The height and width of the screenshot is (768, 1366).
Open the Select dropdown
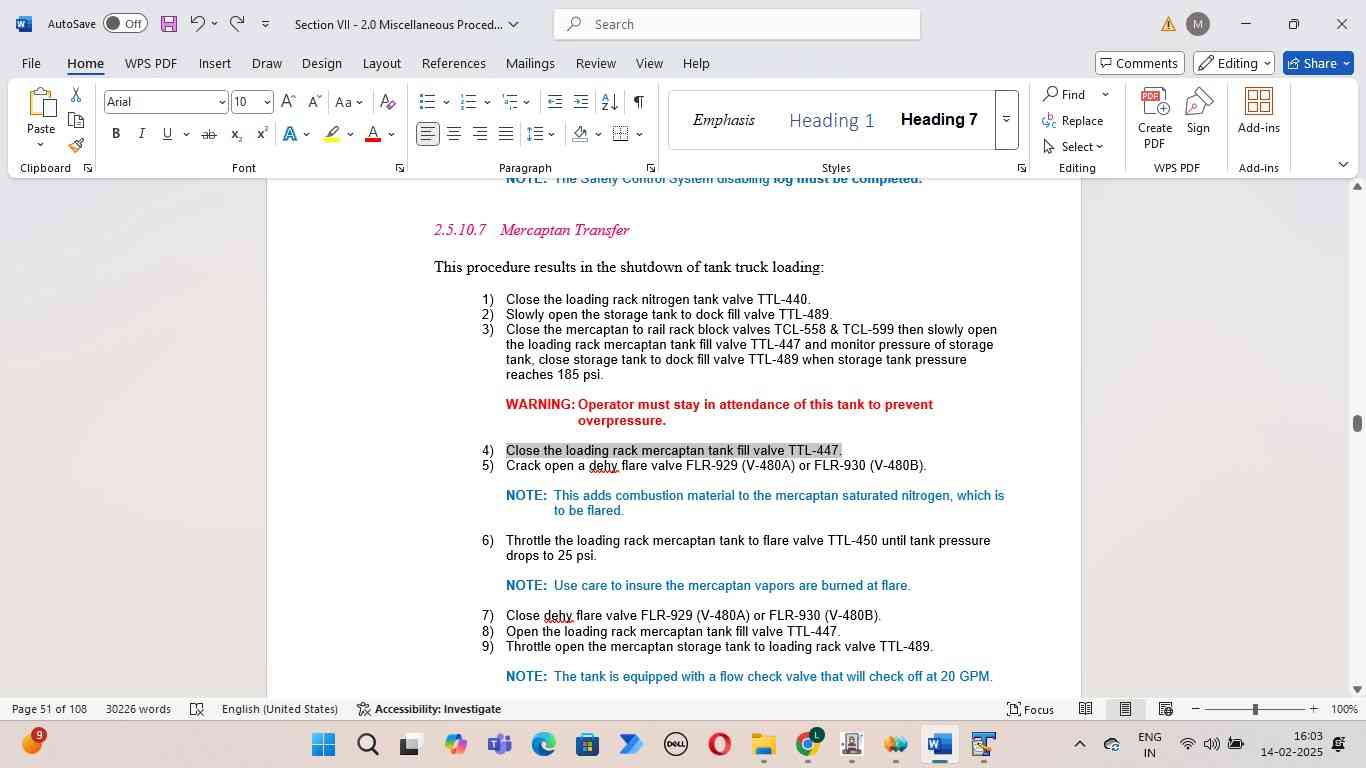pos(1073,147)
